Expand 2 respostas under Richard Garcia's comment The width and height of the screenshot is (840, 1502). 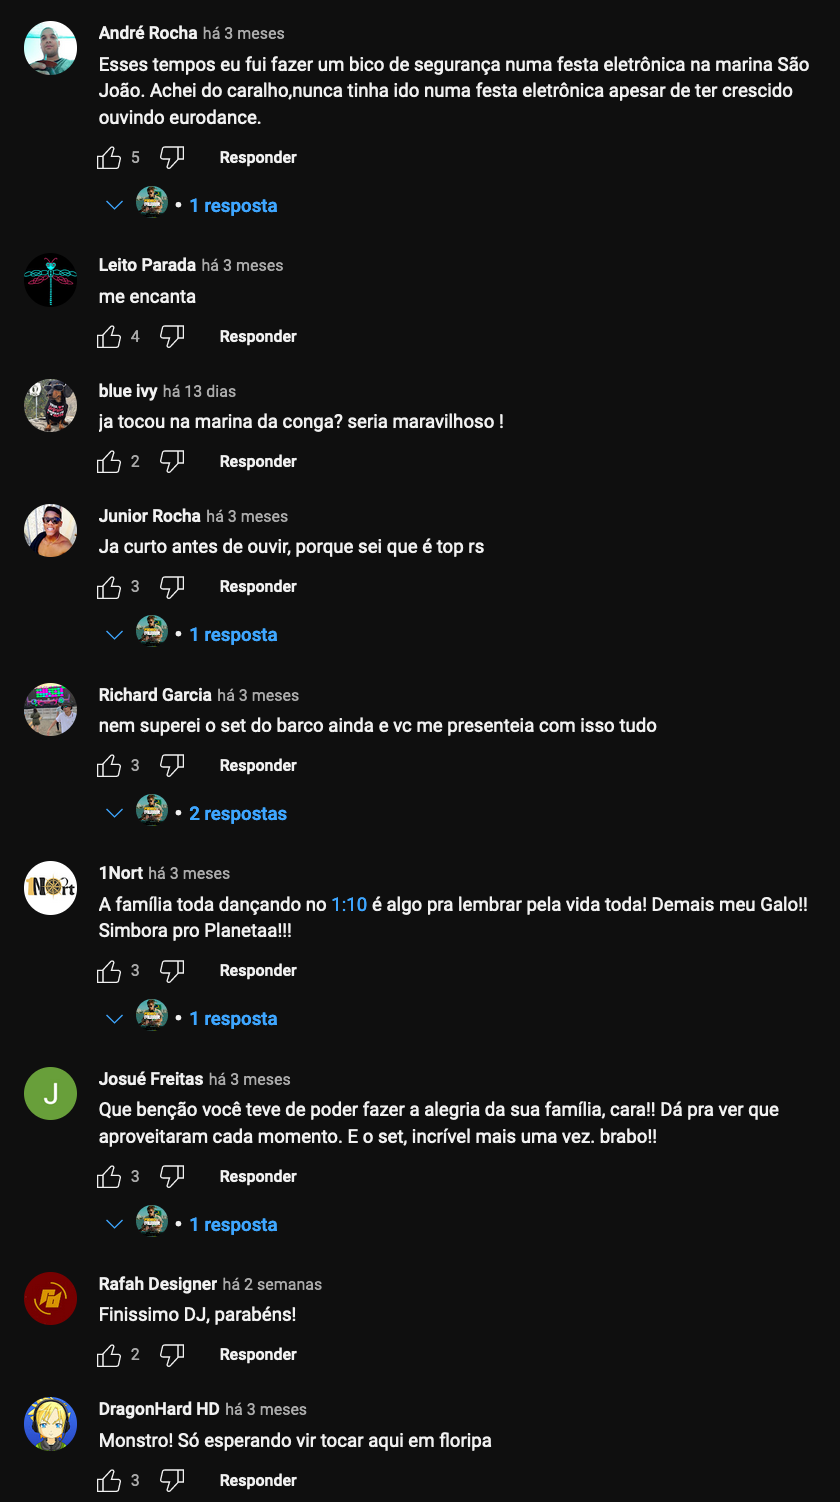[x=237, y=814]
